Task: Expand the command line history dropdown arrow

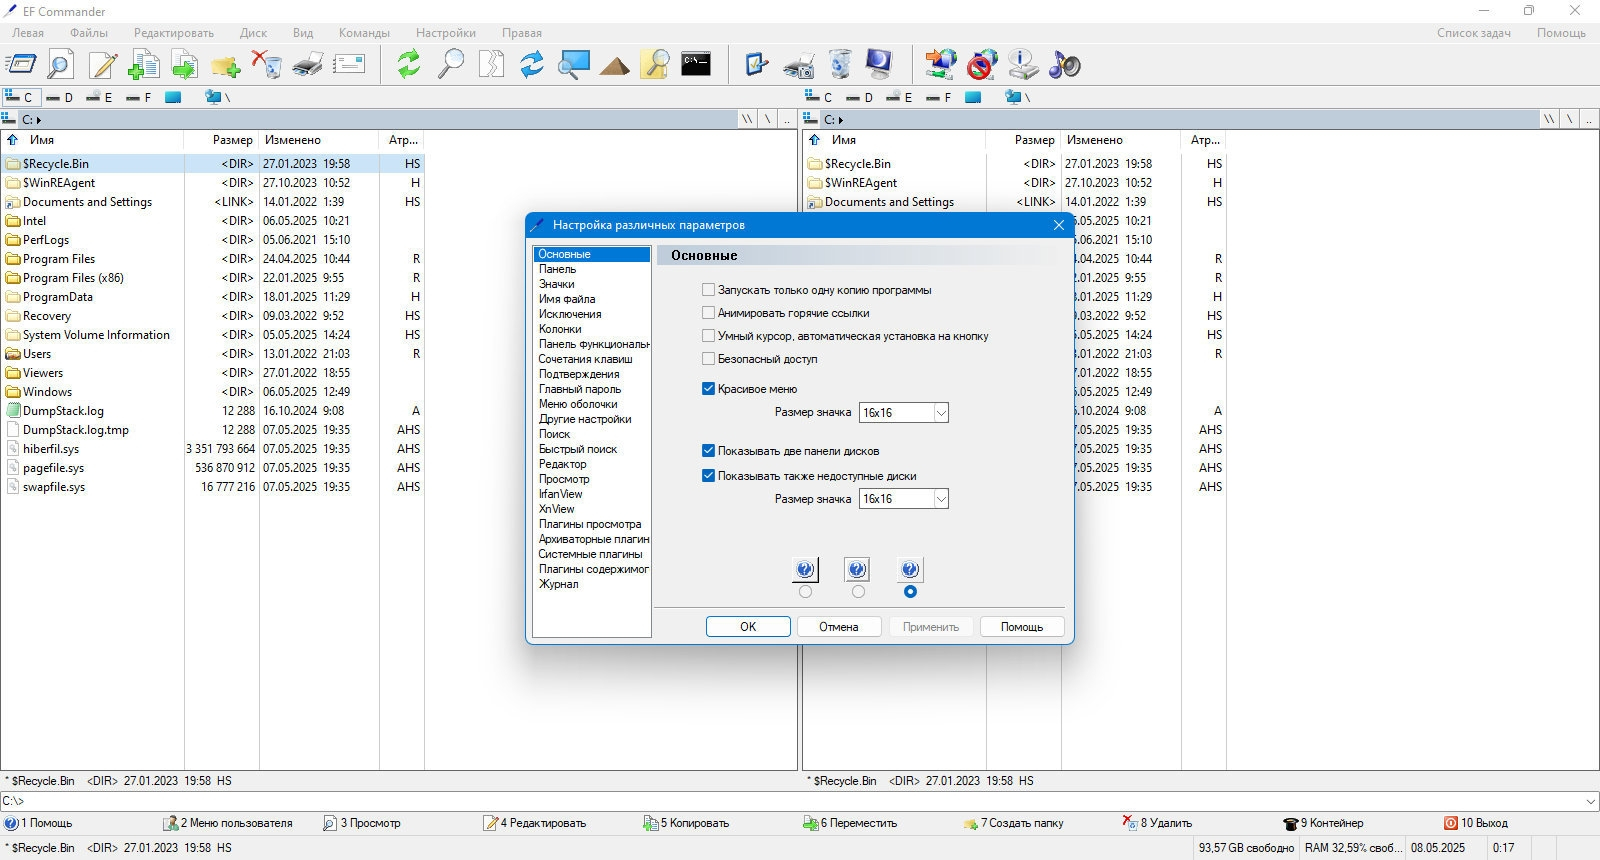Action: [1591, 801]
